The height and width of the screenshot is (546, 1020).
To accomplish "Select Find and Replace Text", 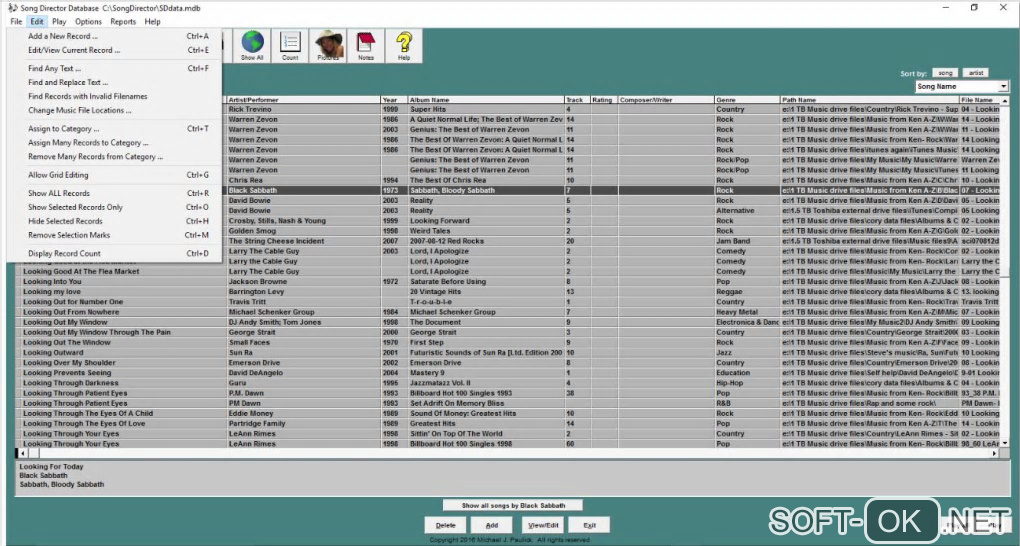I will pyautogui.click(x=114, y=83).
